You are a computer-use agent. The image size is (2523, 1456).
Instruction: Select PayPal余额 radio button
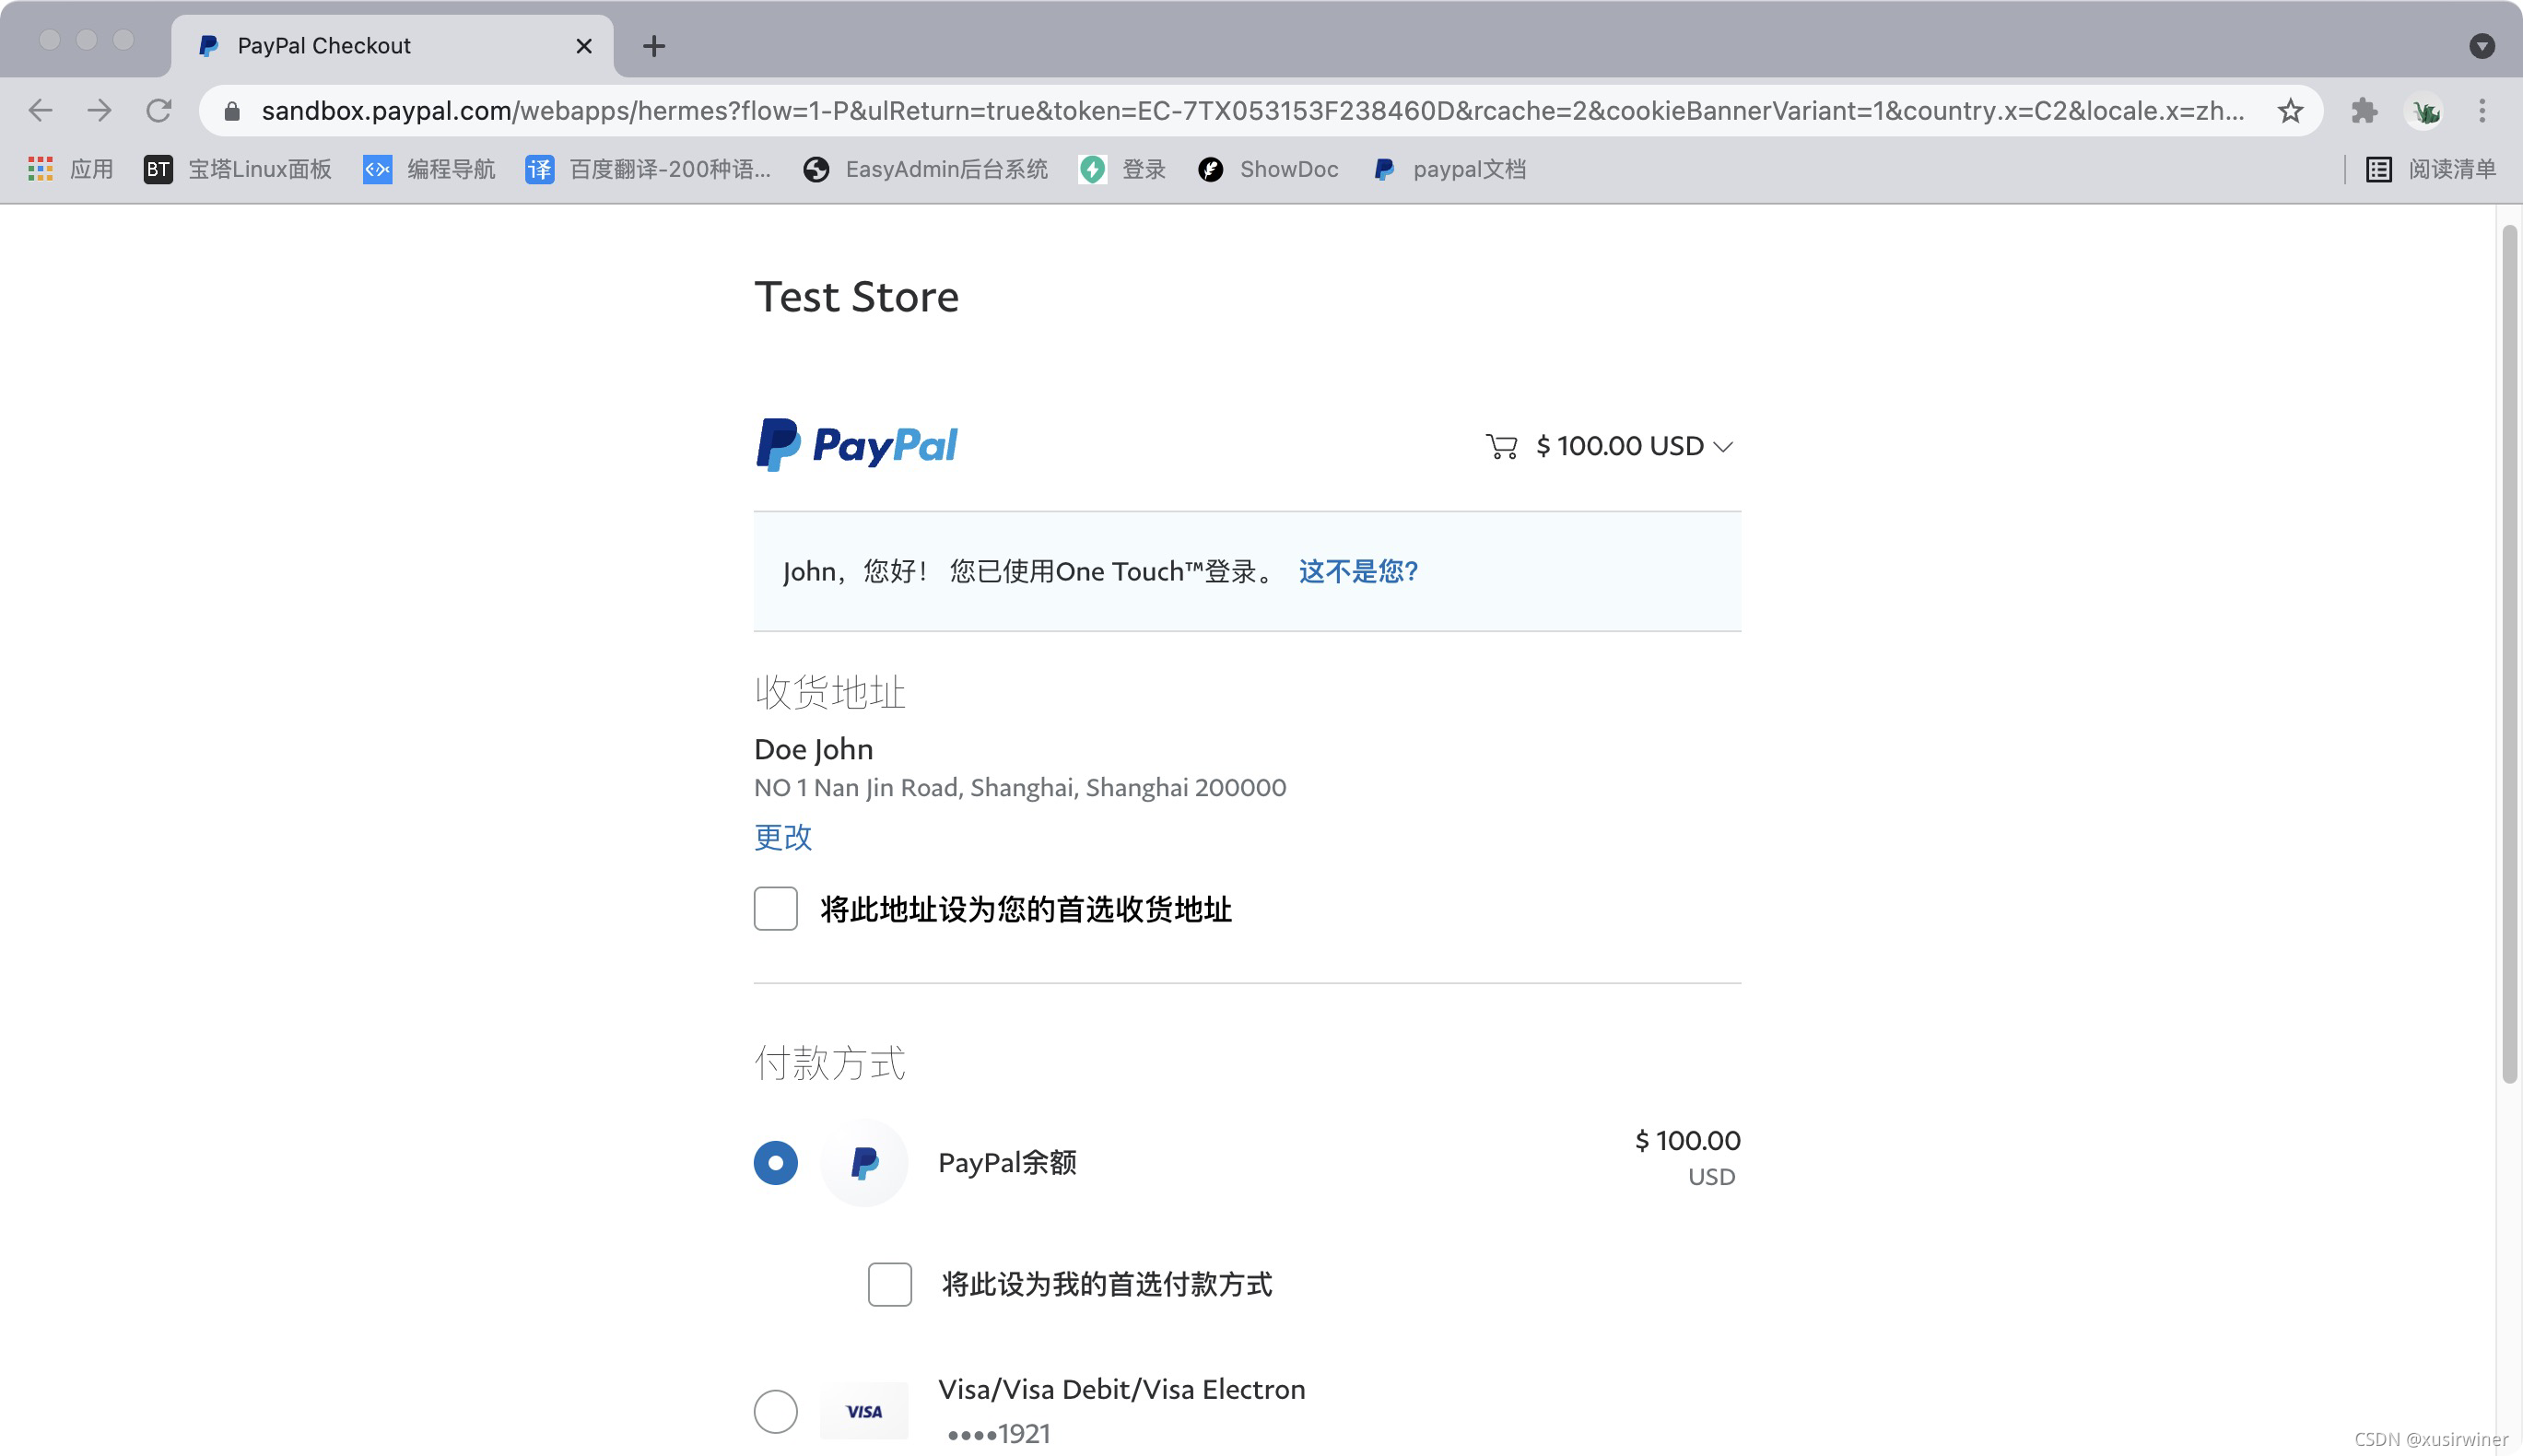pyautogui.click(x=776, y=1162)
